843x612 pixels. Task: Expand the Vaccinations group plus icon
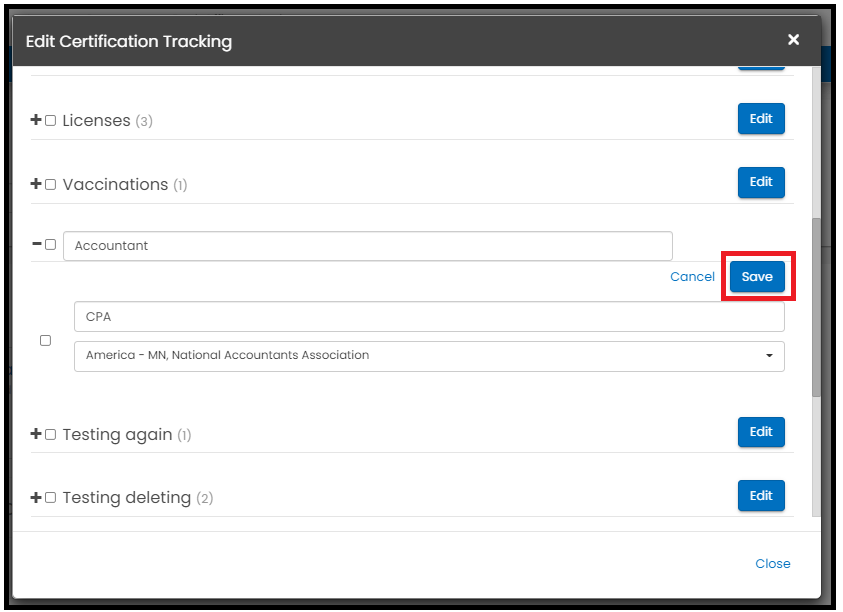pos(36,183)
